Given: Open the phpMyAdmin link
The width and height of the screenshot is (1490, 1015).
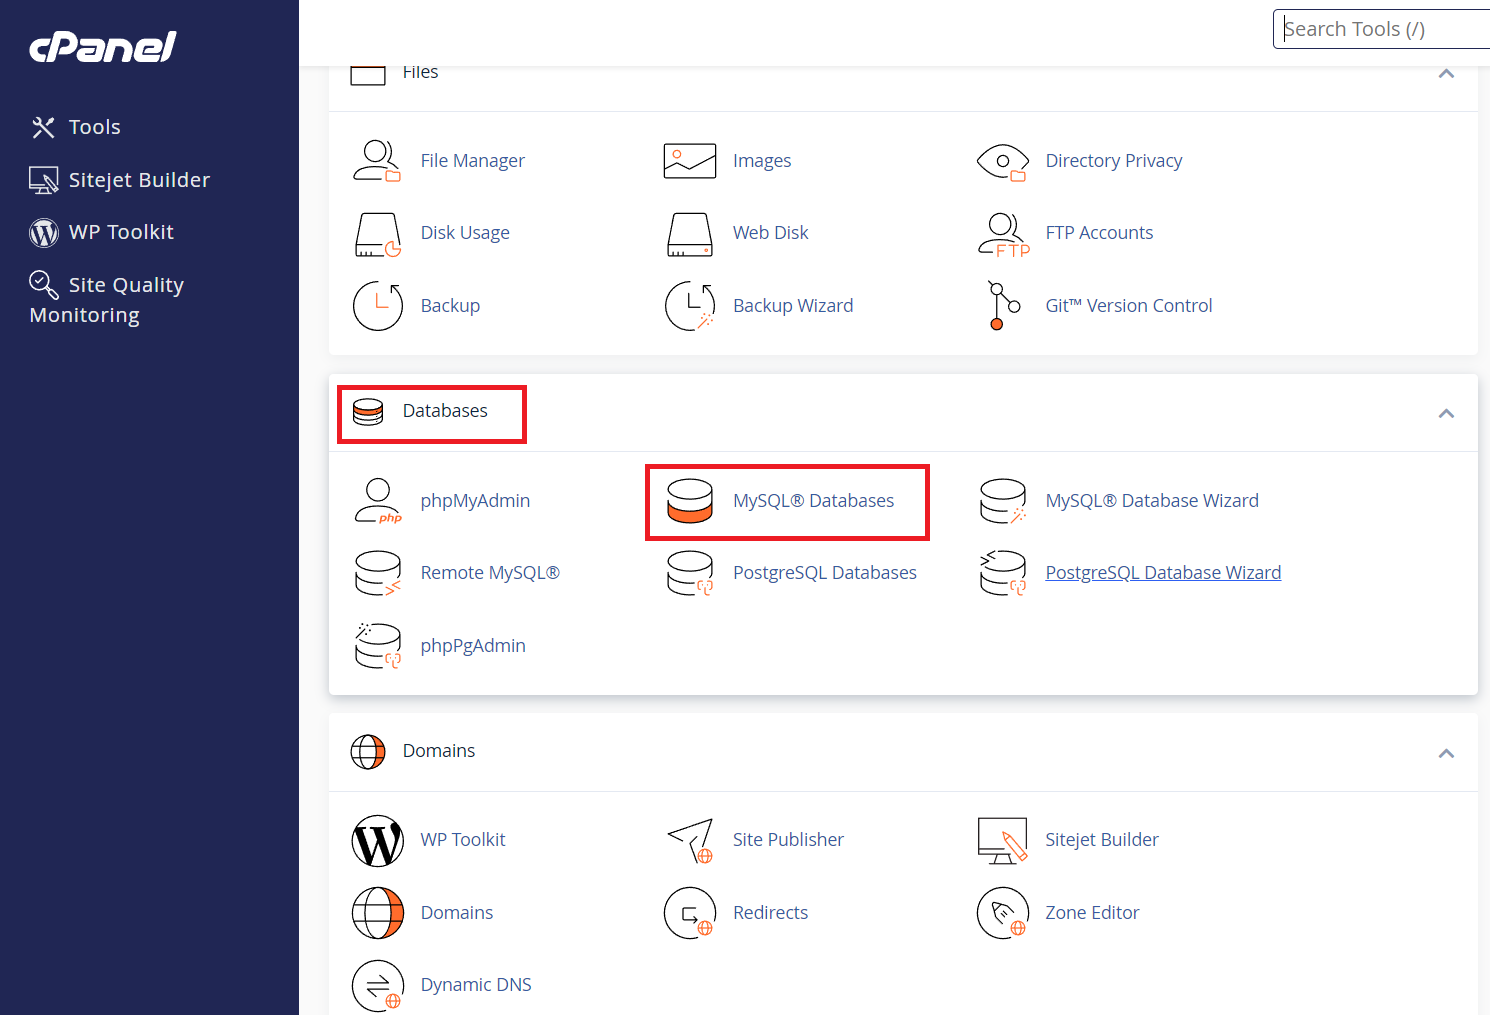Looking at the screenshot, I should (475, 501).
